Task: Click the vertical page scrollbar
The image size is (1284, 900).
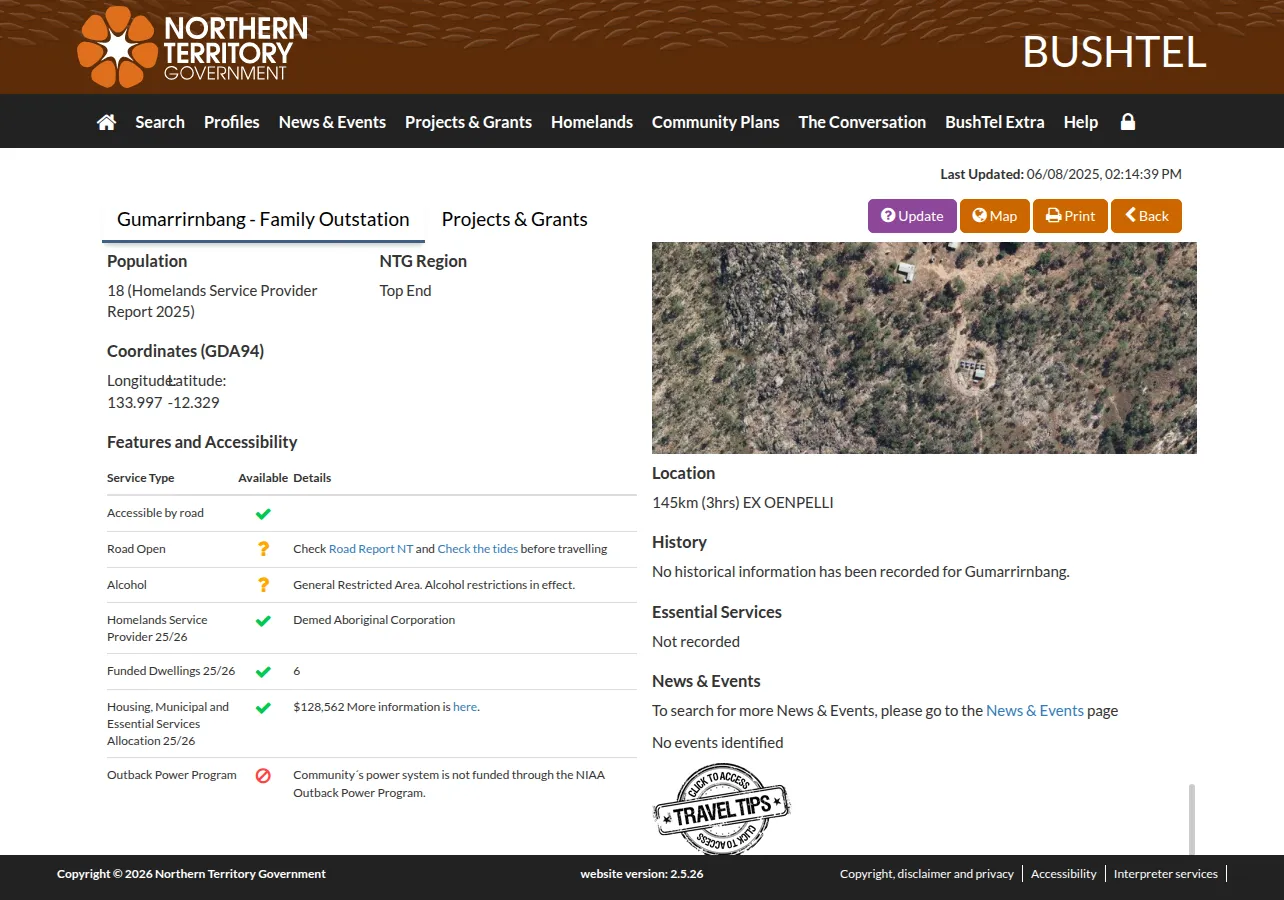Action: 1191,819
